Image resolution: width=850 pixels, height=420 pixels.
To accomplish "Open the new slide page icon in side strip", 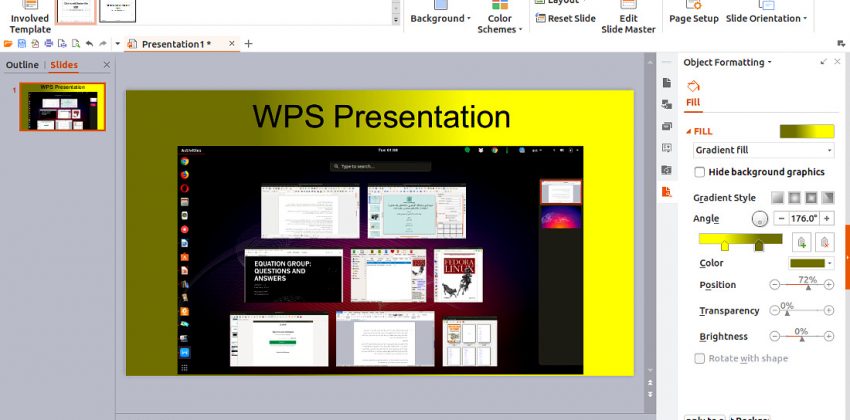I will [x=667, y=83].
